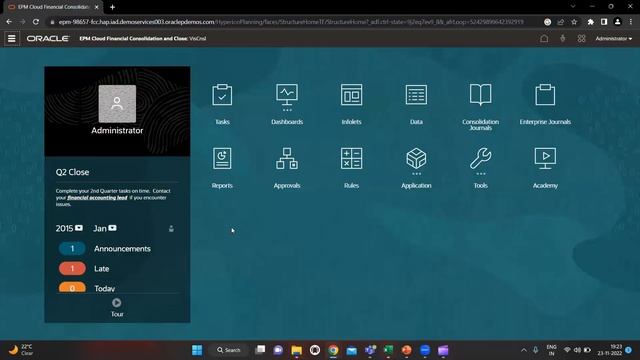Open a new browser tab
Image resolution: width=640 pixels, height=360 pixels.
pos(112,7)
